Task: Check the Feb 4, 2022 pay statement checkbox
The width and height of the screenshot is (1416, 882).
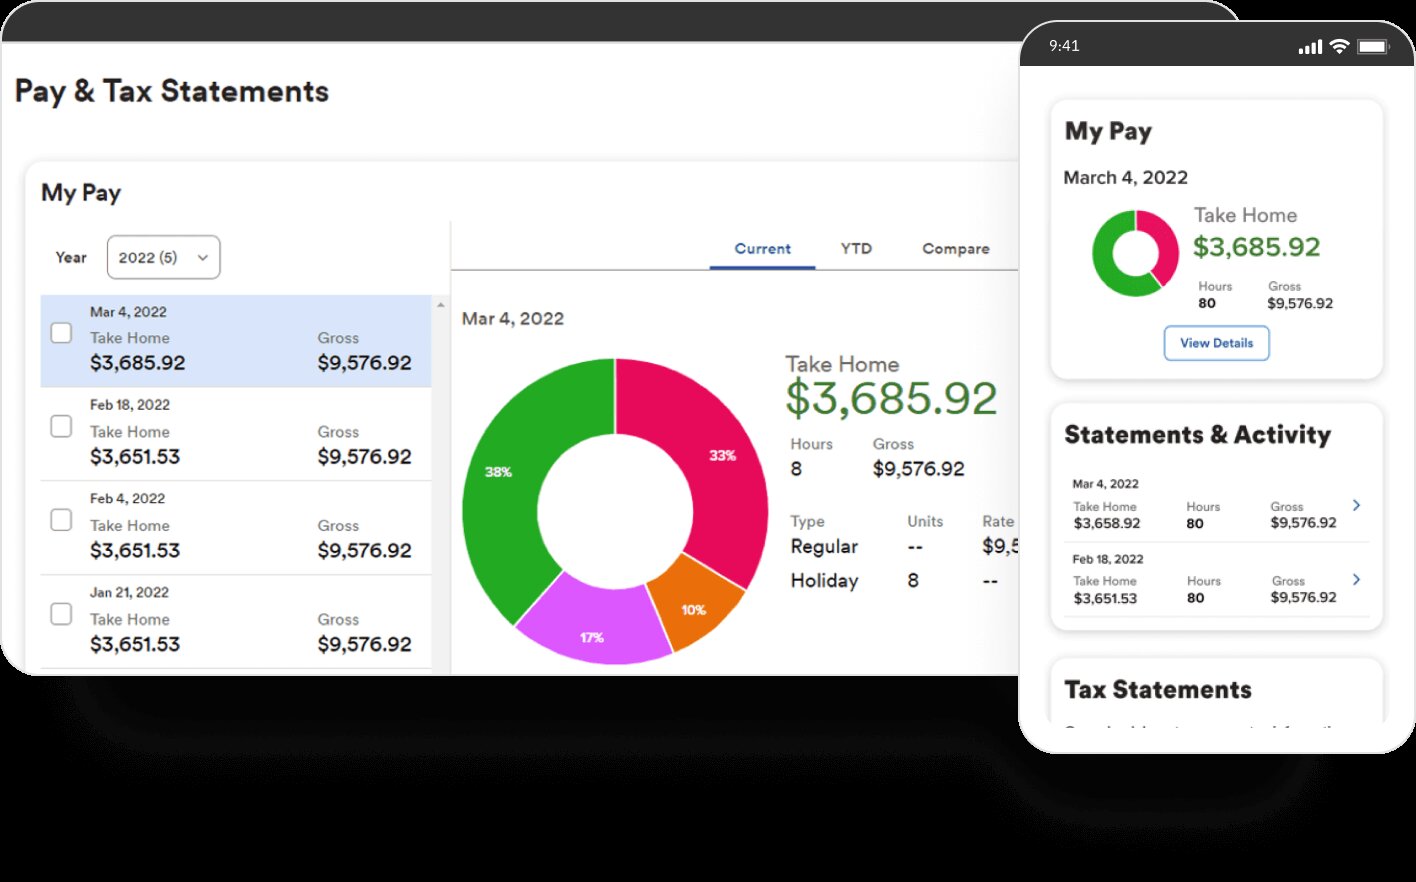Action: (x=61, y=520)
